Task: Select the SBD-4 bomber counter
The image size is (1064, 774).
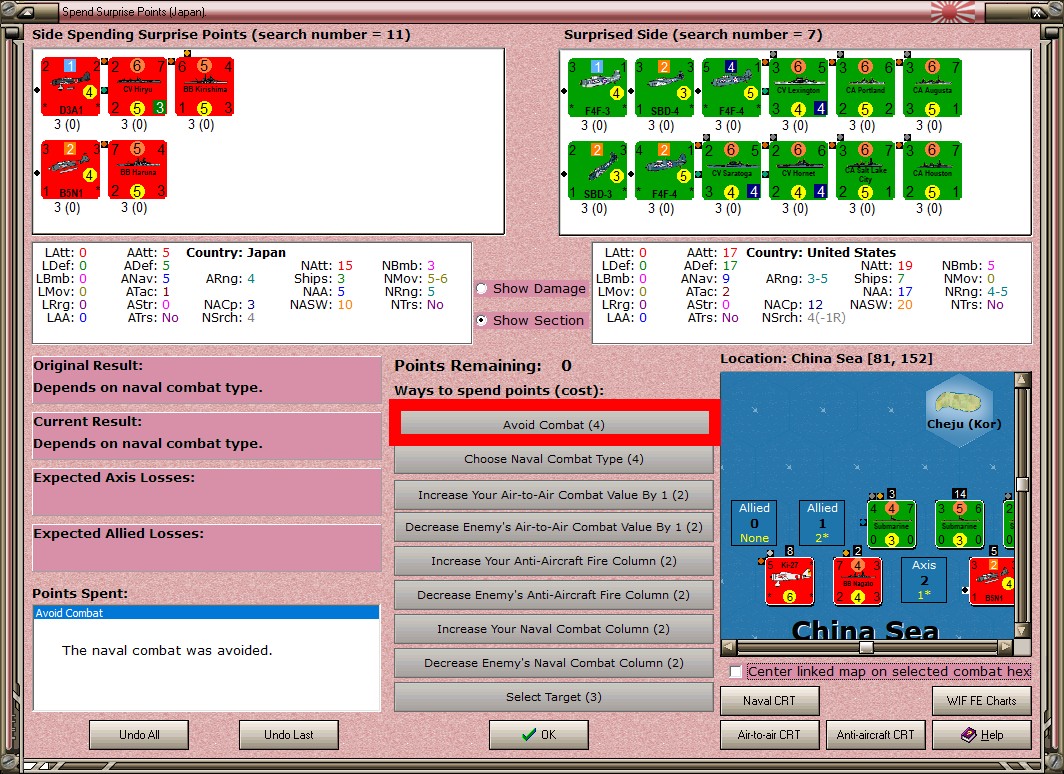Action: pyautogui.click(x=664, y=88)
